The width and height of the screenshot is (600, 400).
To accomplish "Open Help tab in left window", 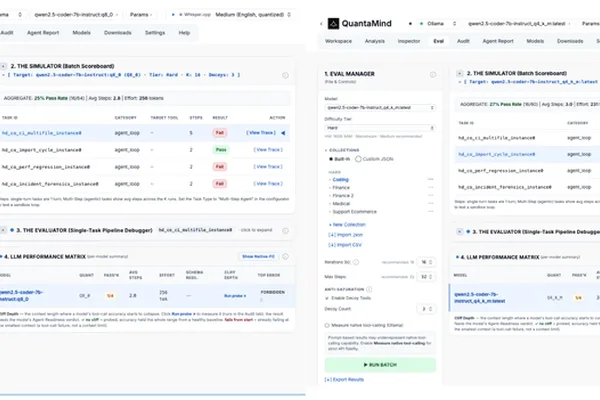I will (184, 33).
